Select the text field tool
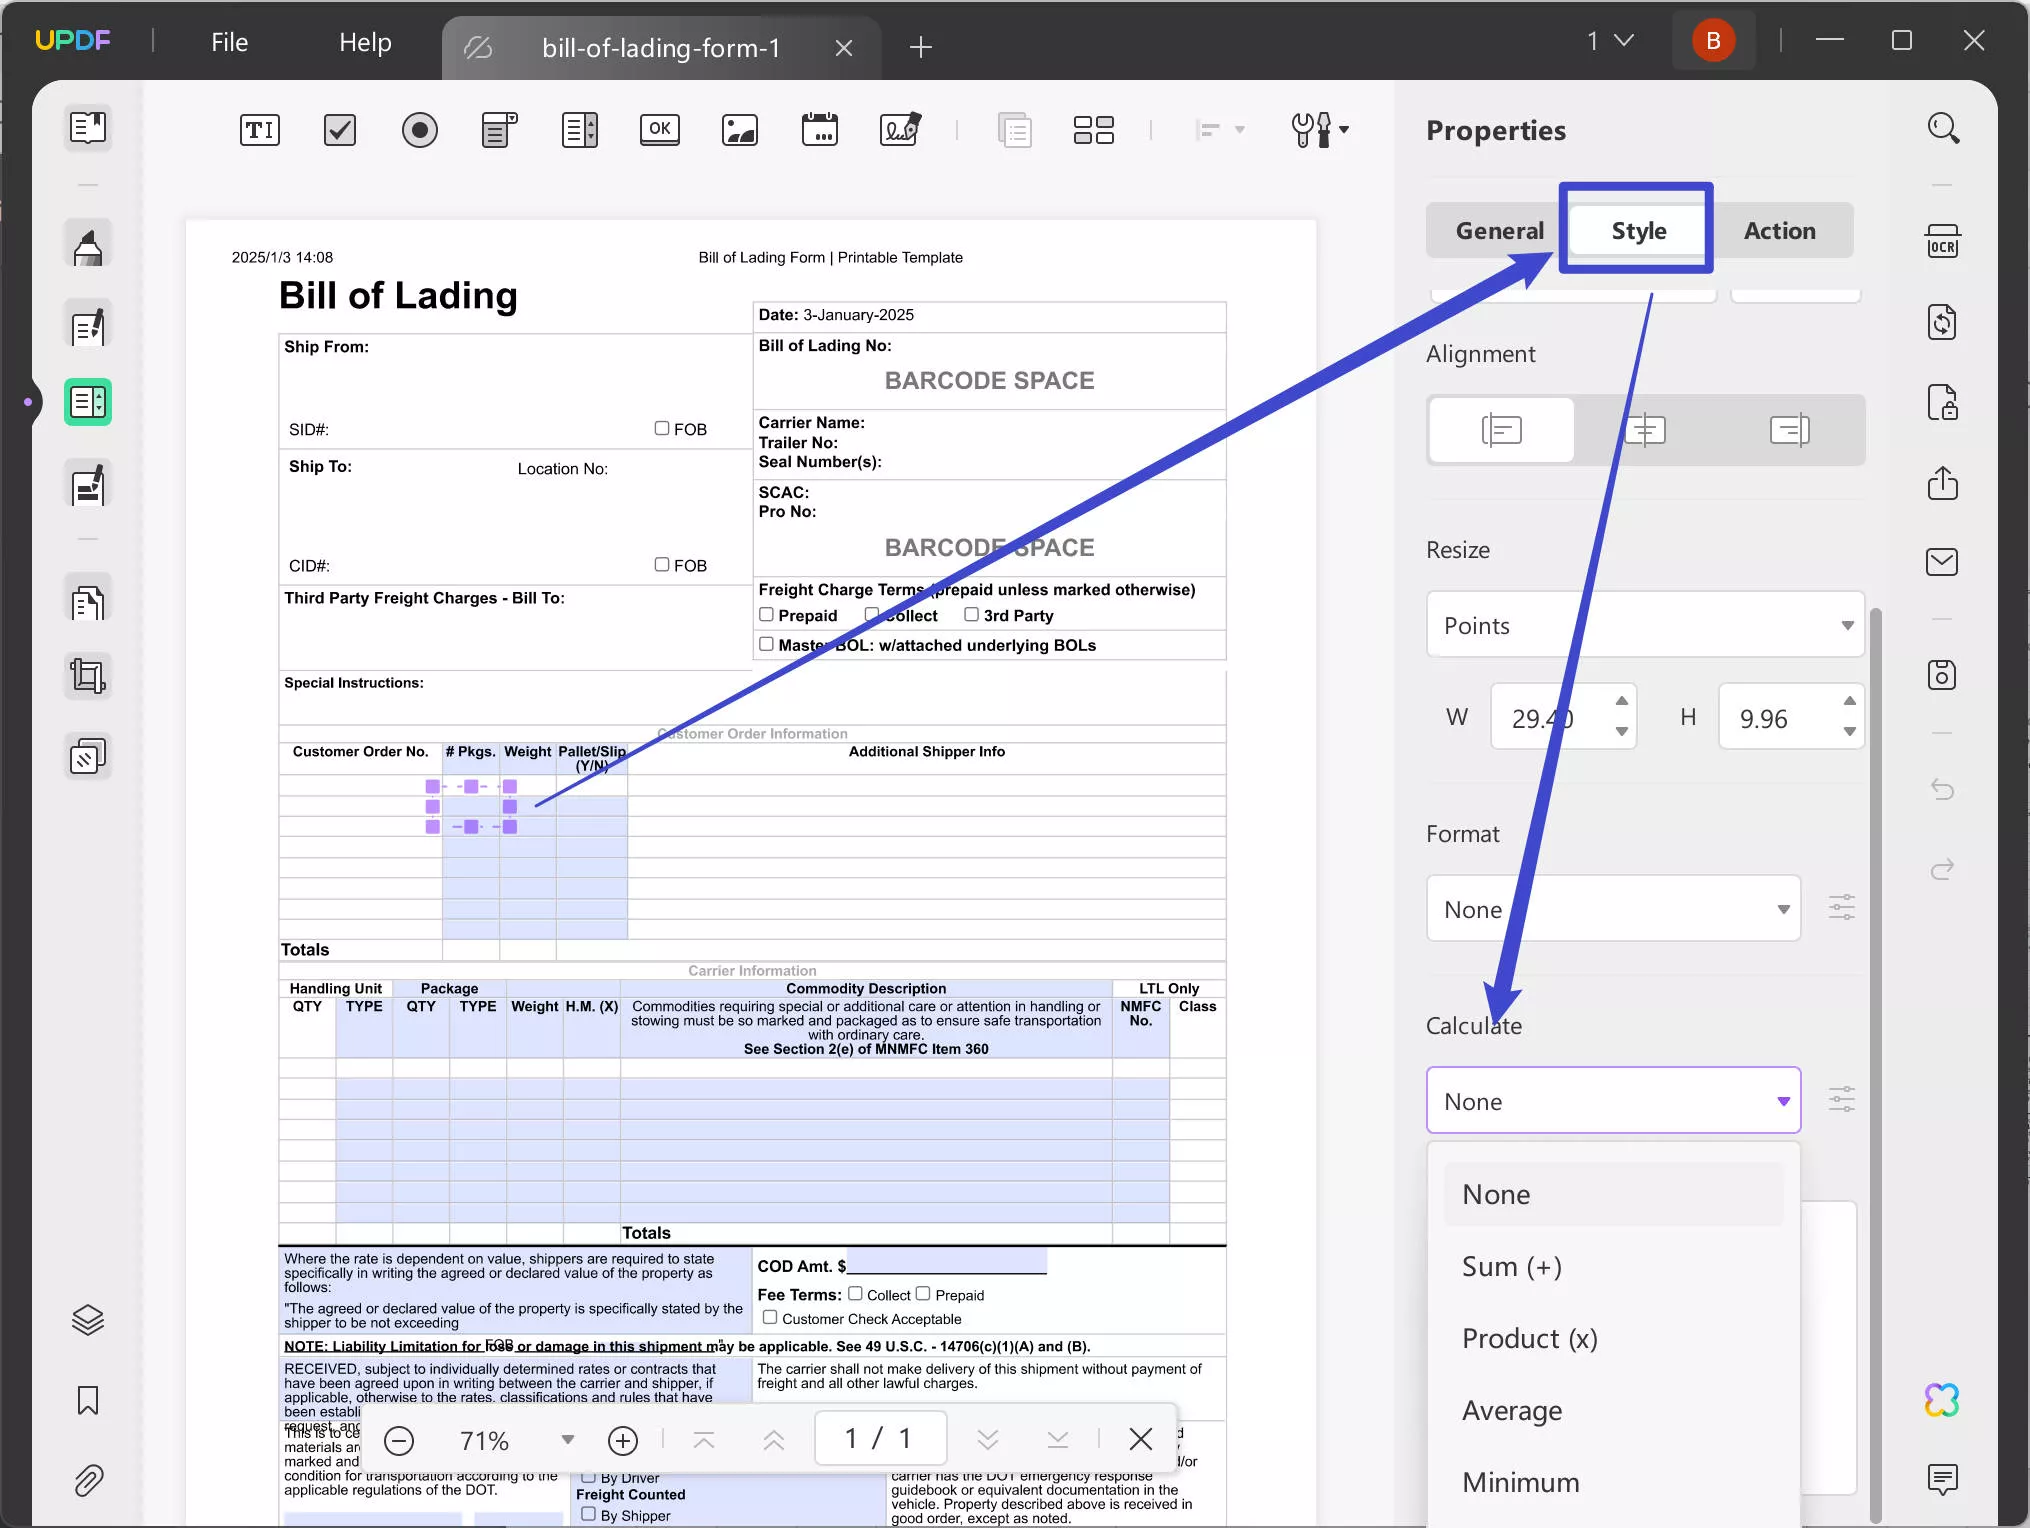This screenshot has height=1528, width=2030. (259, 130)
